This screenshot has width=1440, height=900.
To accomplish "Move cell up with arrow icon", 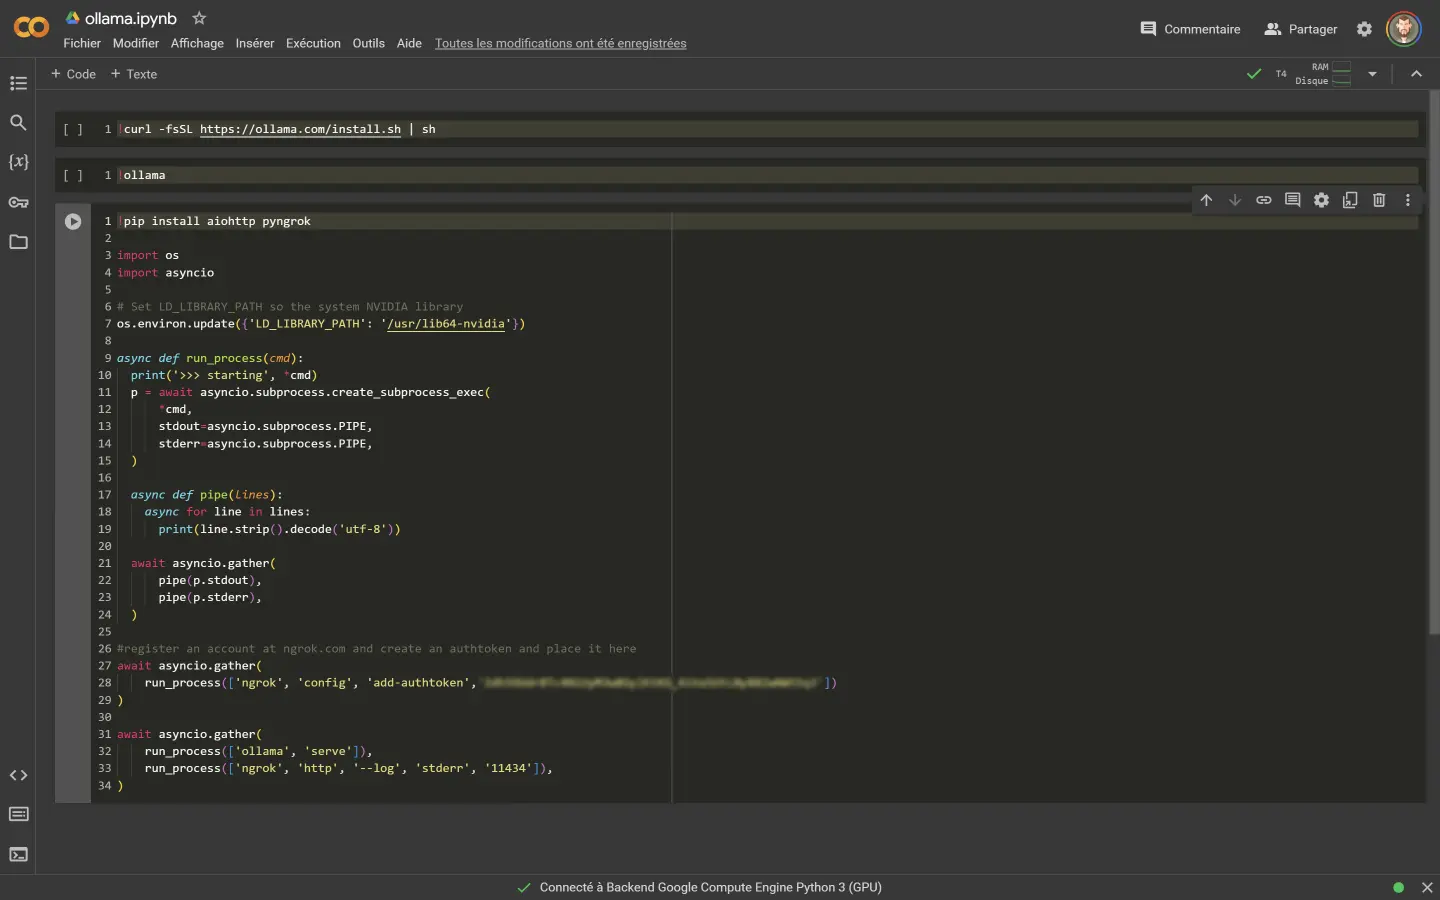I will 1206,200.
